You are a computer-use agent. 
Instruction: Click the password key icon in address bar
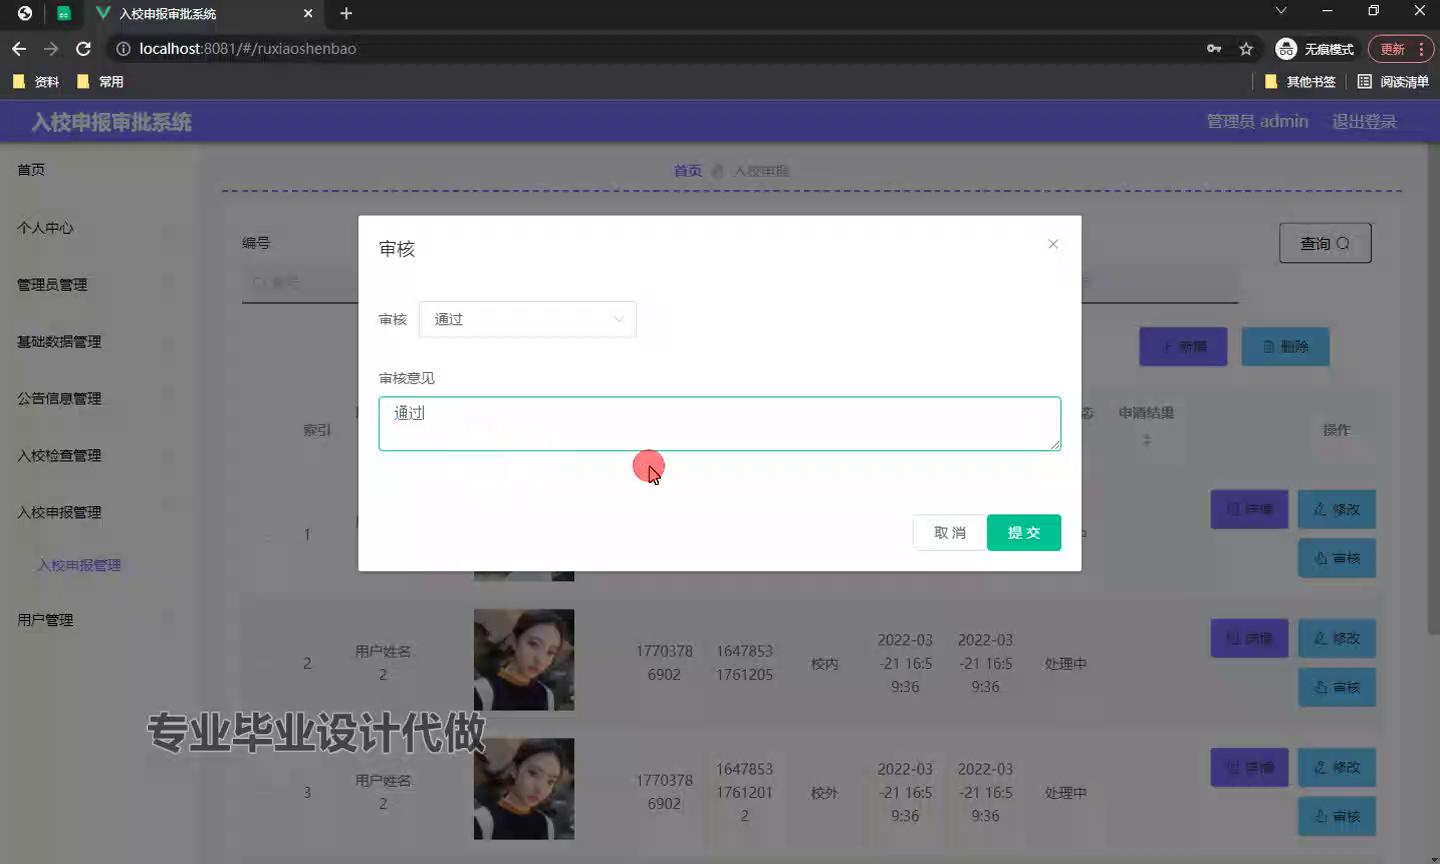click(1214, 49)
